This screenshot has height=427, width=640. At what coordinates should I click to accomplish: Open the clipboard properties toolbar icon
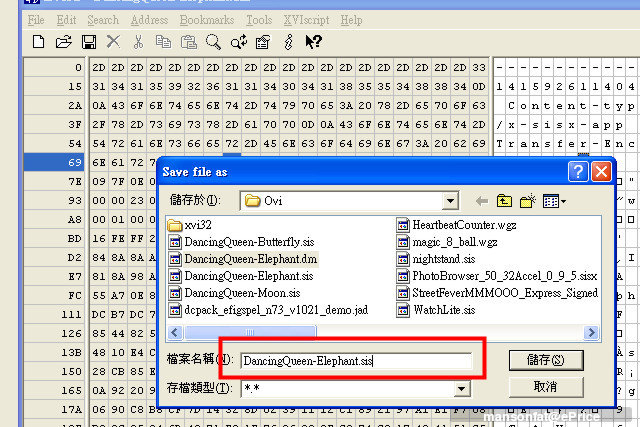[x=263, y=42]
